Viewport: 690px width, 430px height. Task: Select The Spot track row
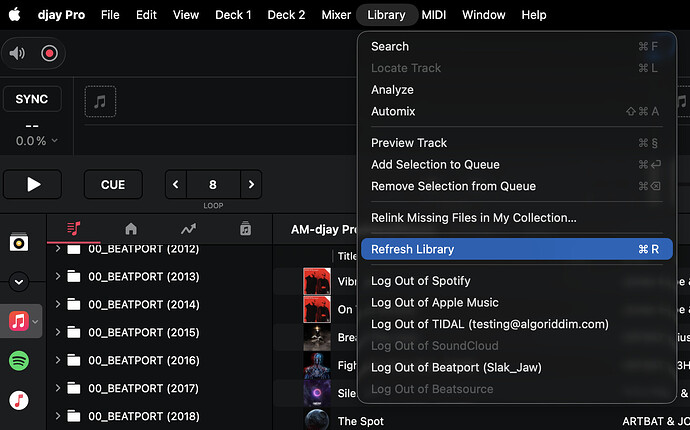(x=481, y=421)
